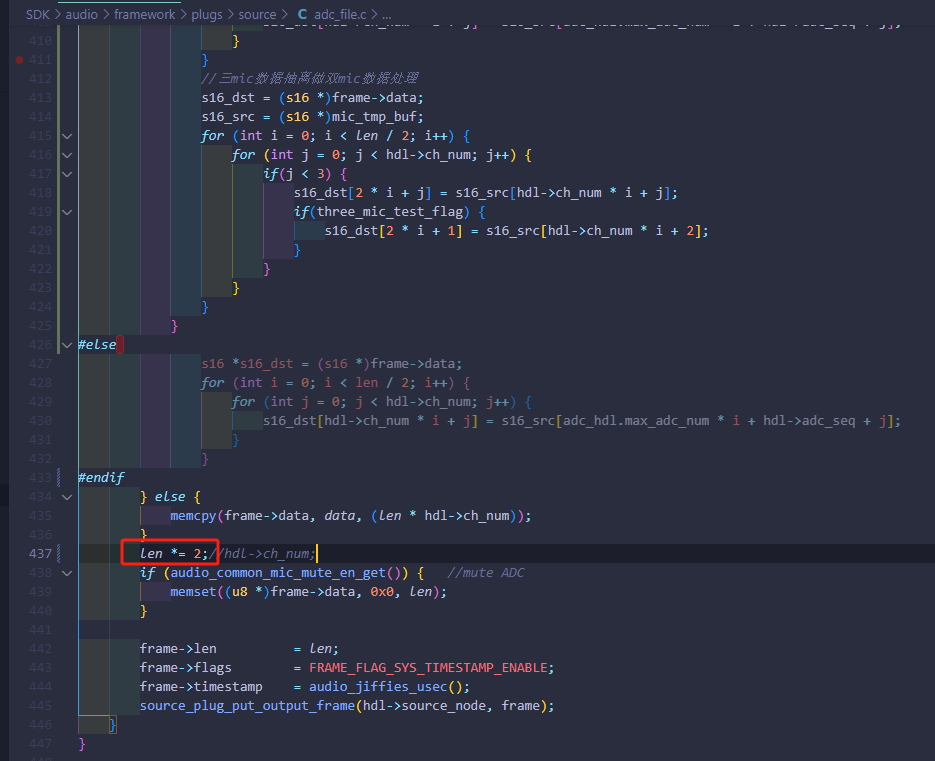Viewport: 935px width, 761px height.
Task: Open the SDK breadcrumb
Action: pos(38,14)
